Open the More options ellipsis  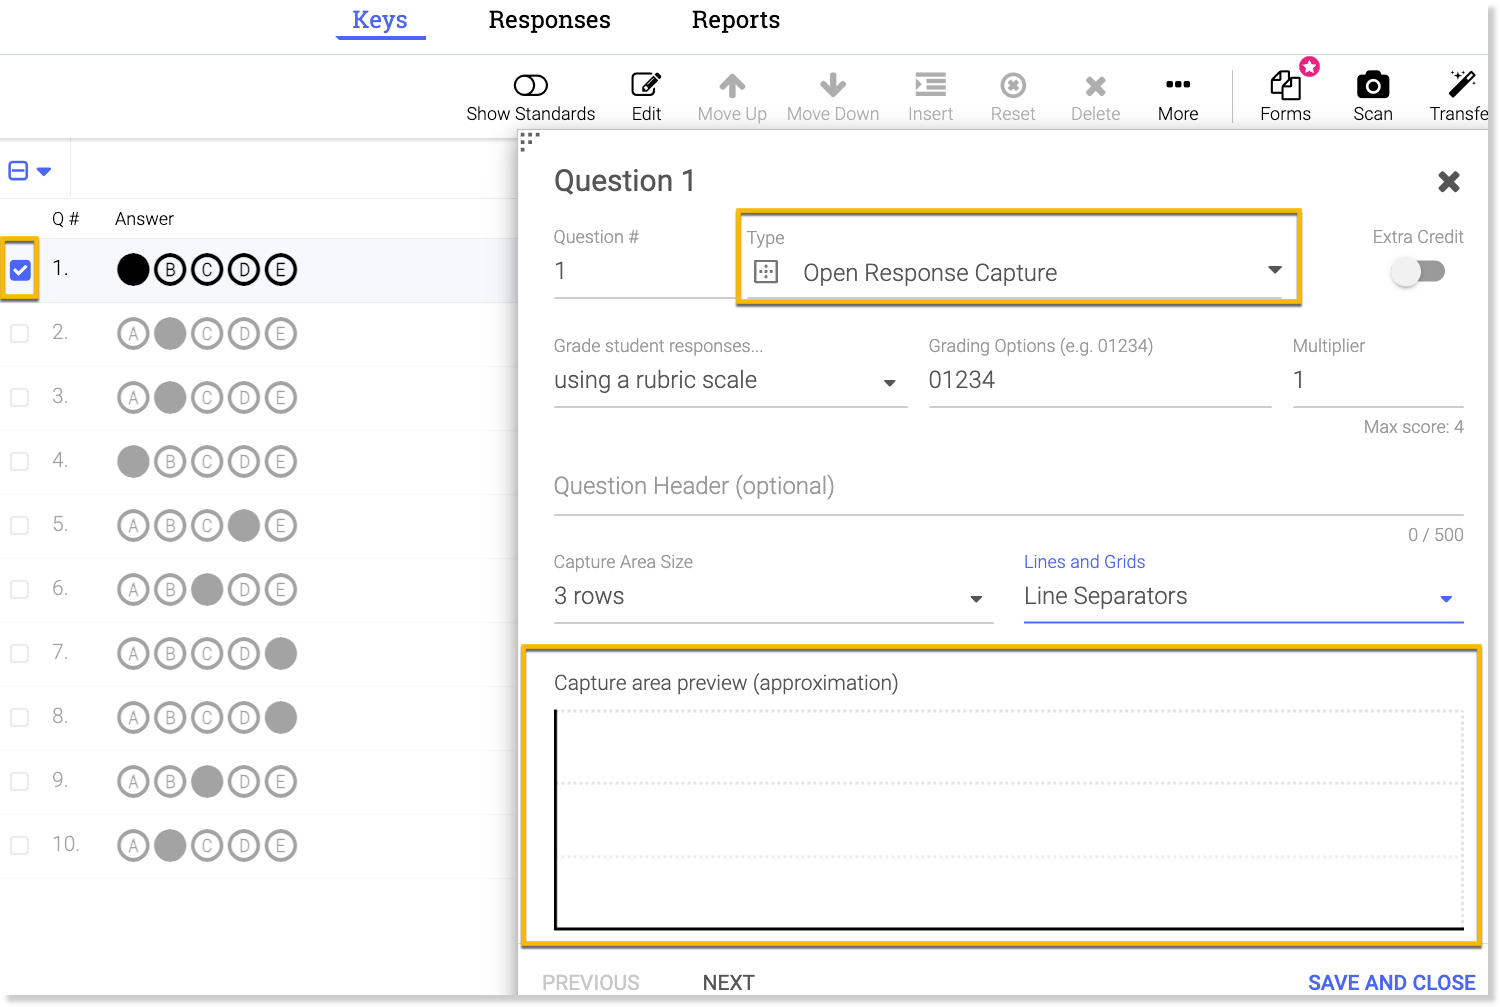click(x=1177, y=86)
